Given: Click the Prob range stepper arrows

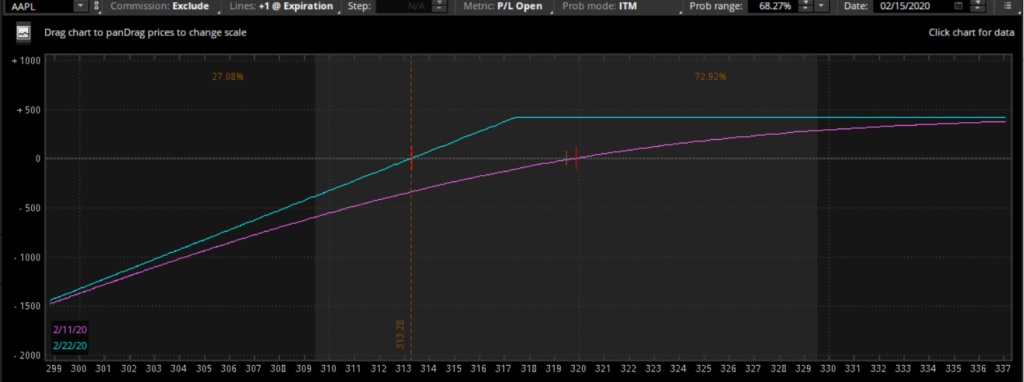Looking at the screenshot, I should click(806, 7).
